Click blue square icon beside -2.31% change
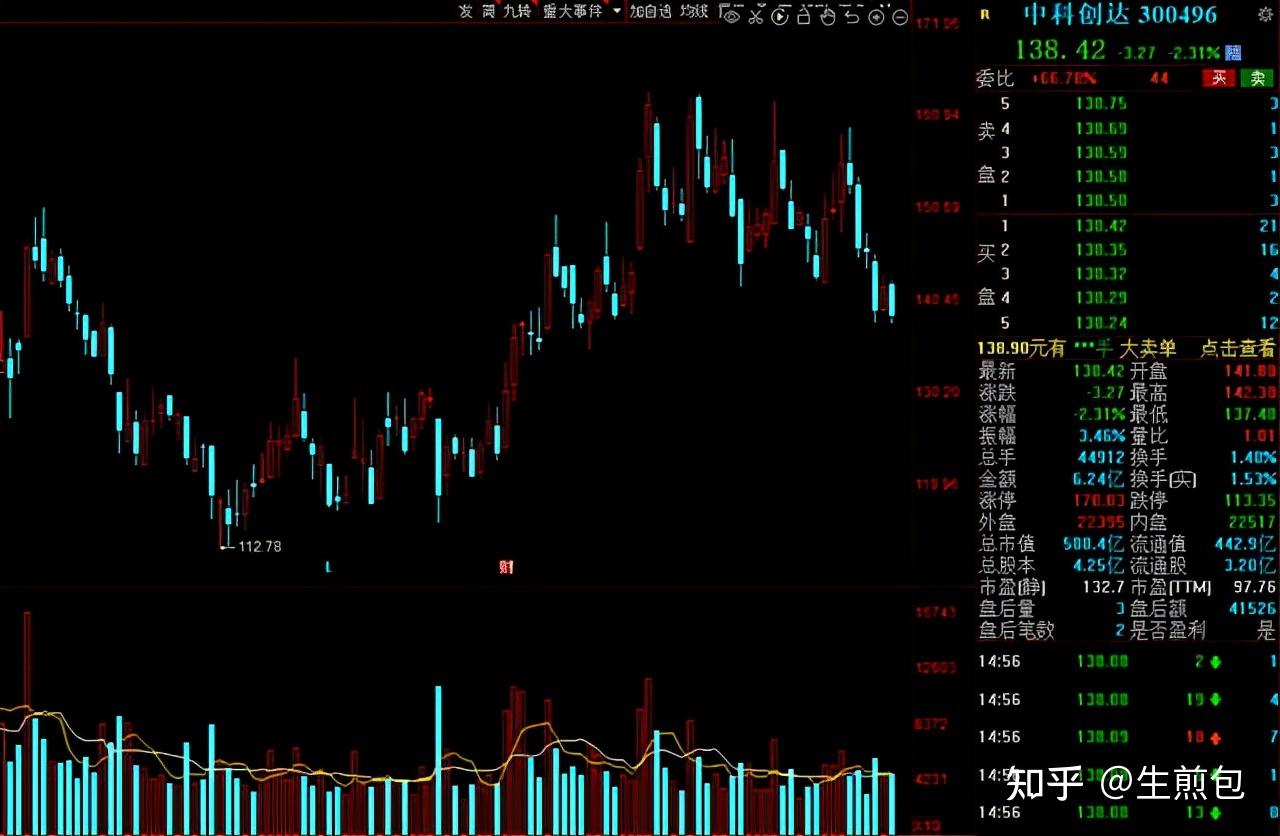The image size is (1280, 836). 1233,51
